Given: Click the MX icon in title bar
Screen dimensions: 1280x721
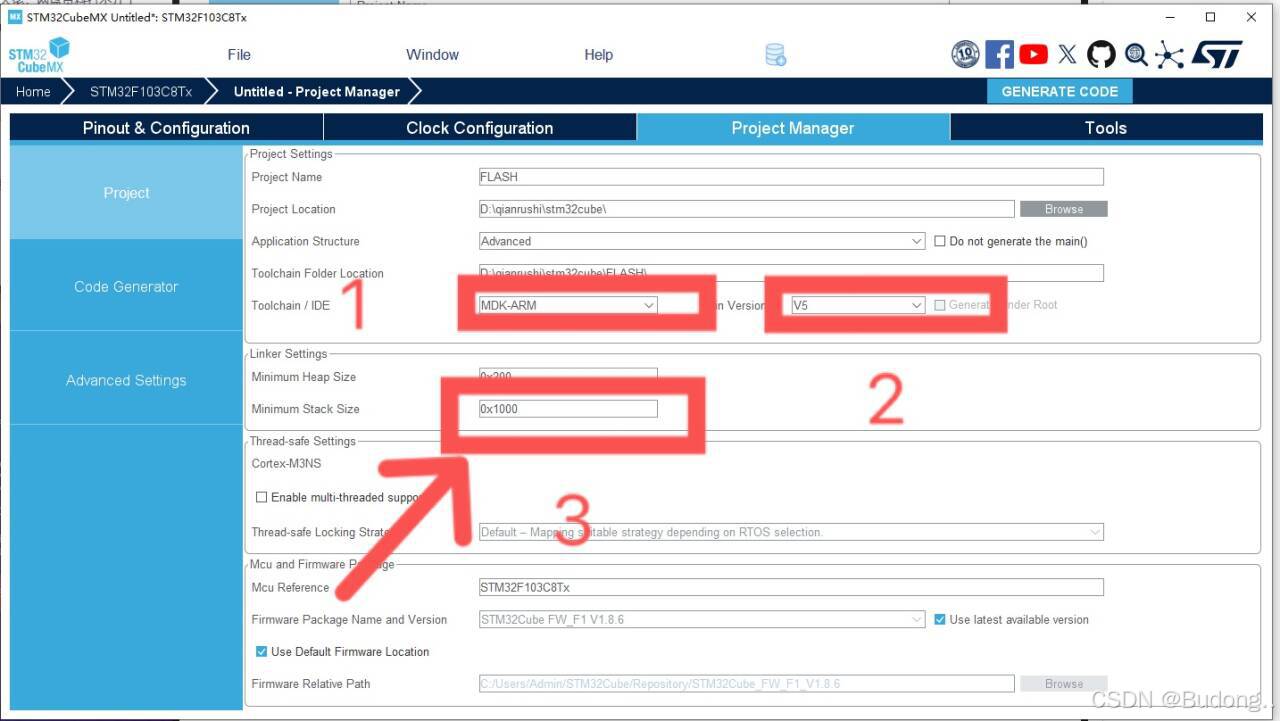Looking at the screenshot, I should pos(15,17).
